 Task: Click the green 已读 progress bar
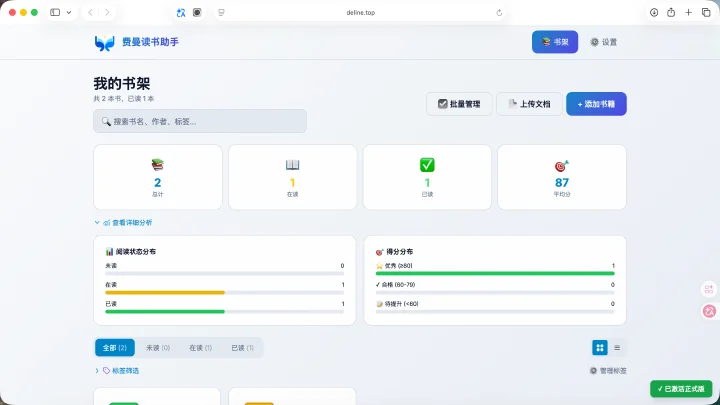(x=165, y=311)
